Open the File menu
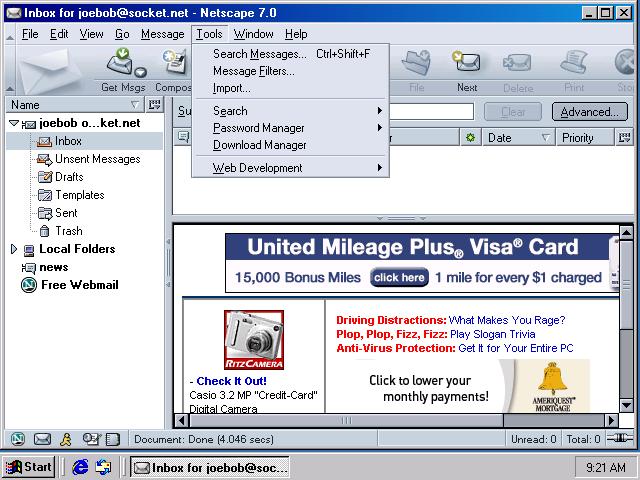Image resolution: width=640 pixels, height=480 pixels. click(x=30, y=34)
